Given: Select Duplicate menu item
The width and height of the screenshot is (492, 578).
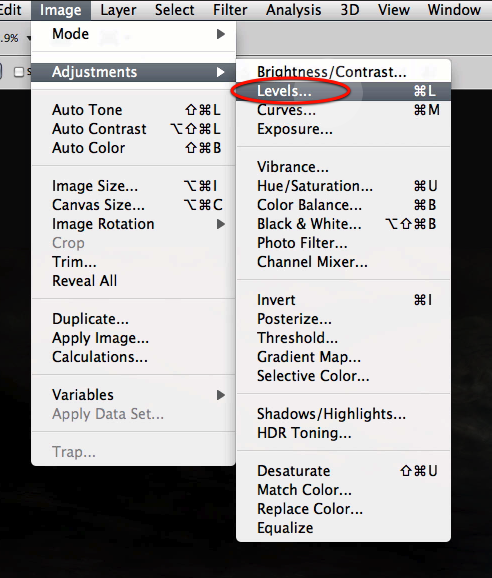Looking at the screenshot, I should (x=133, y=319).
